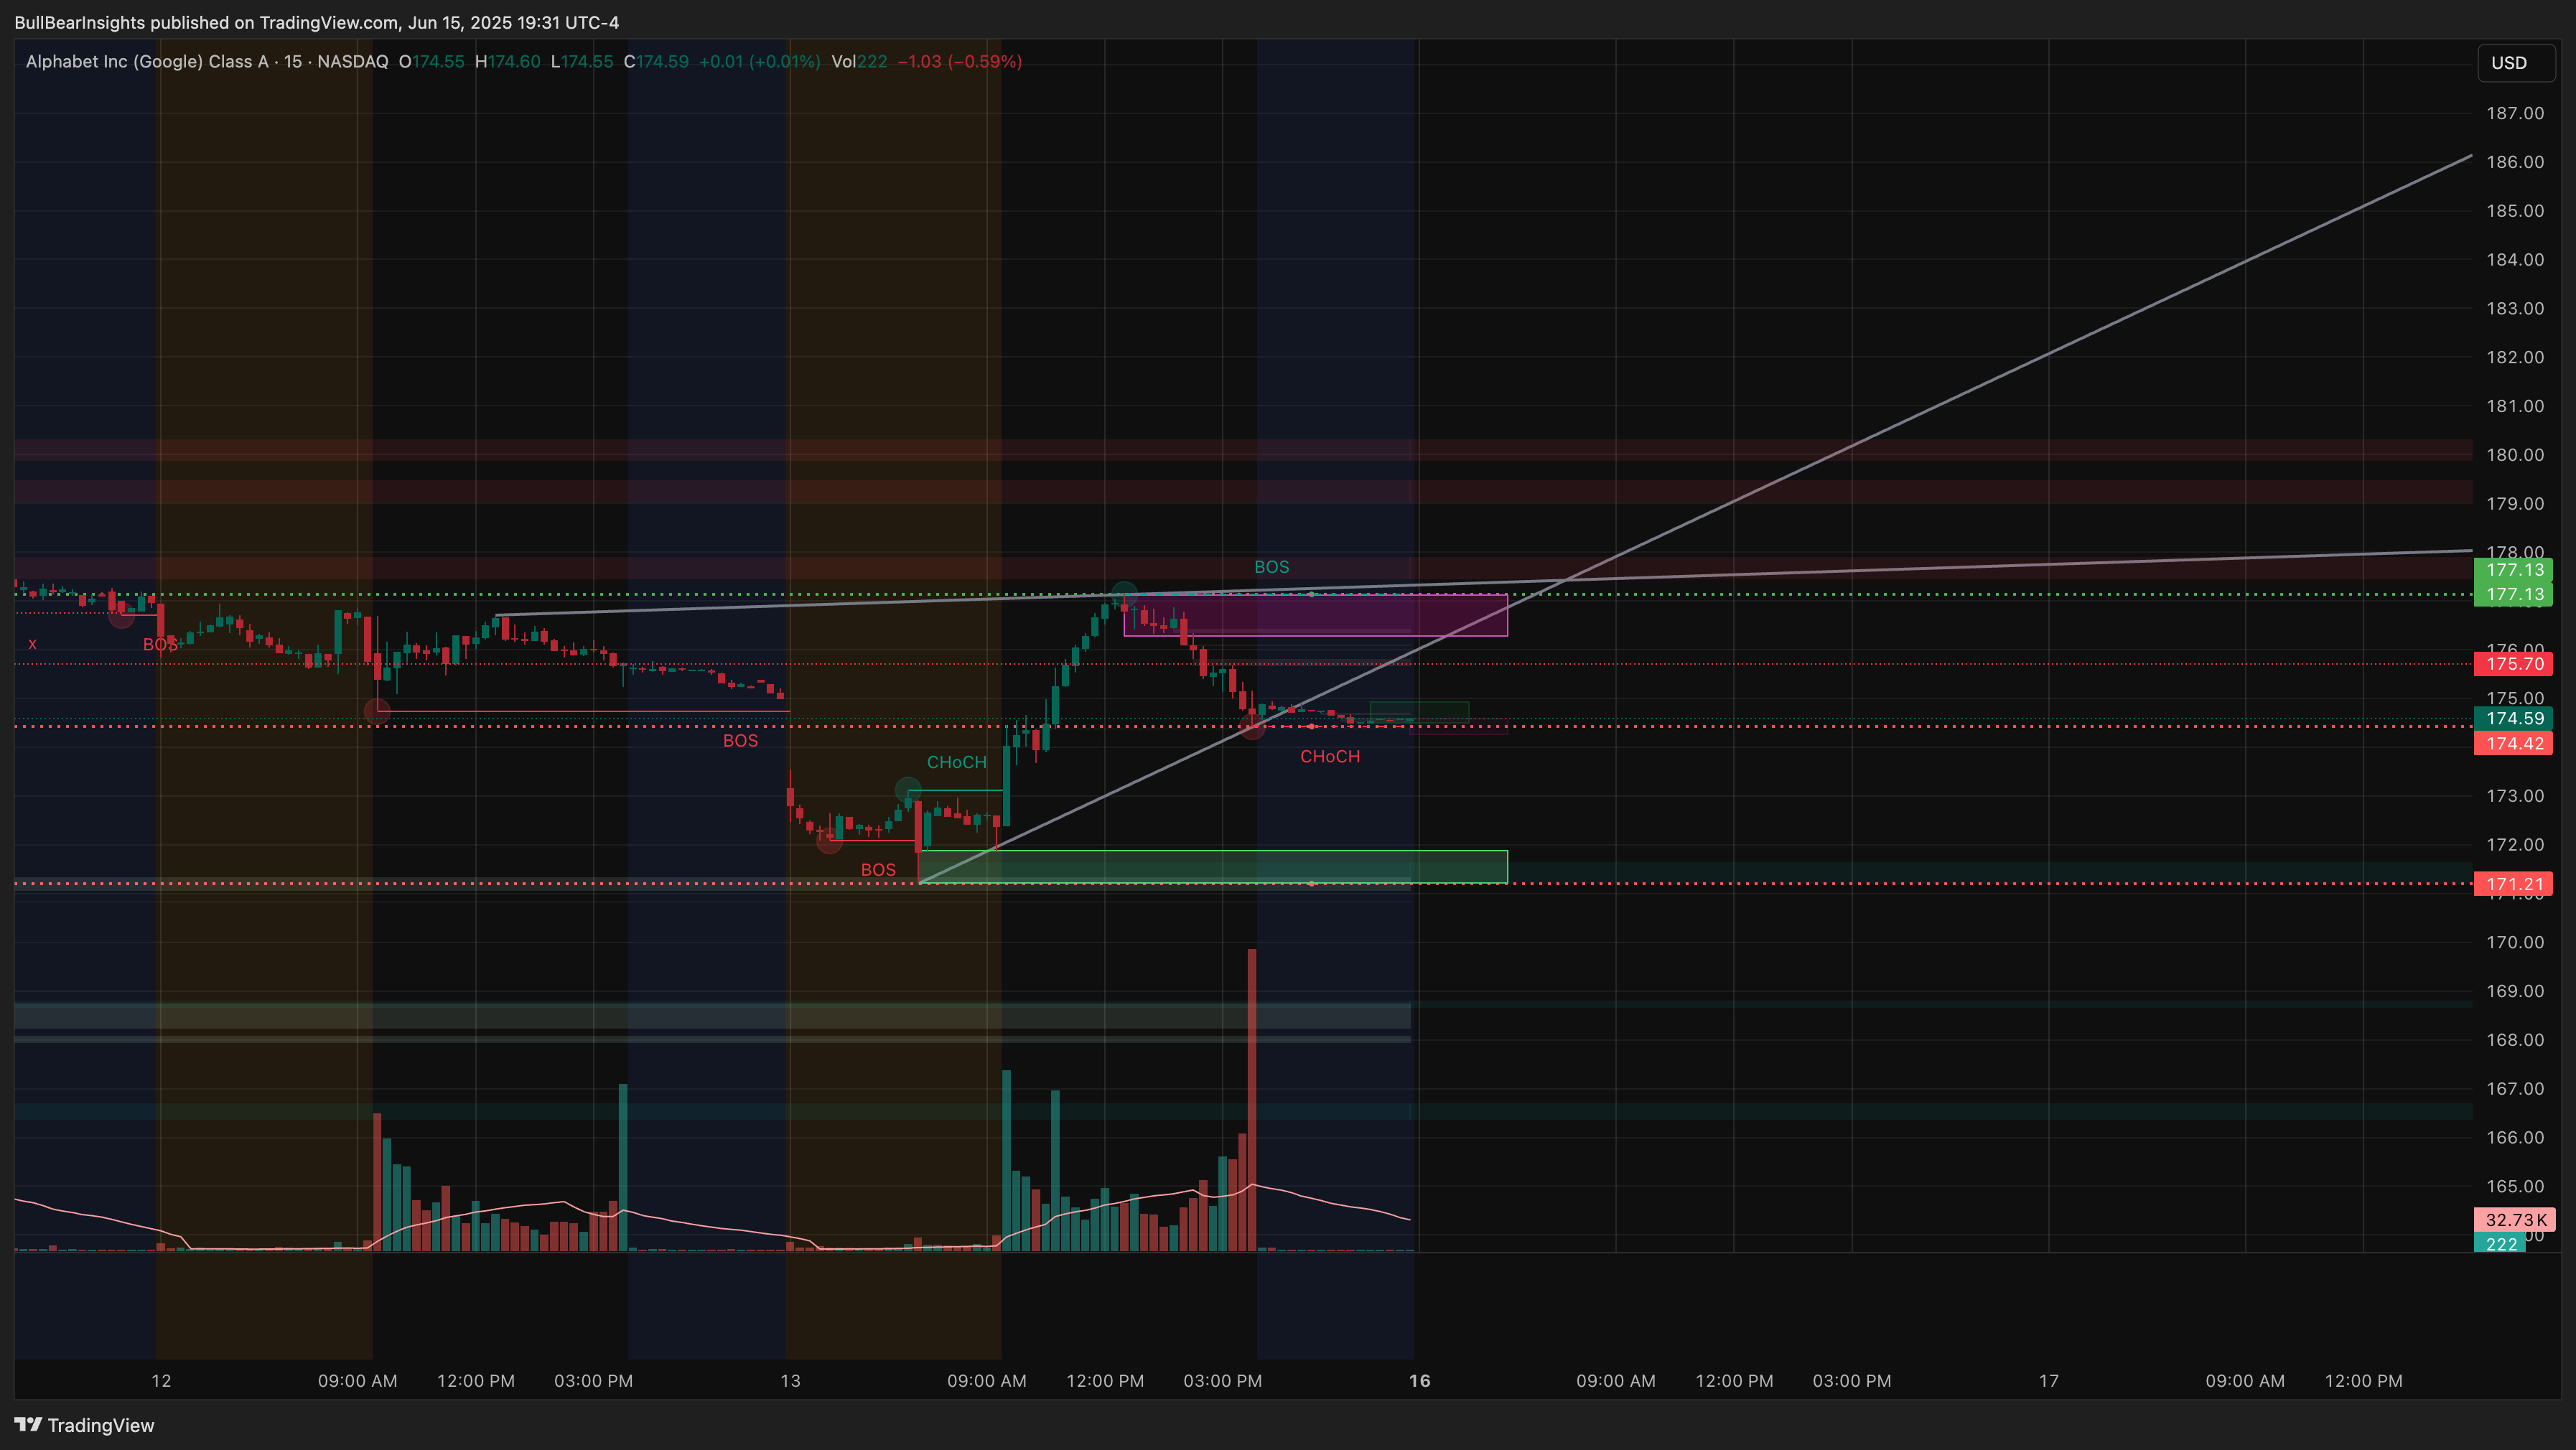Select the green demand zone rectangle

[x=1213, y=867]
